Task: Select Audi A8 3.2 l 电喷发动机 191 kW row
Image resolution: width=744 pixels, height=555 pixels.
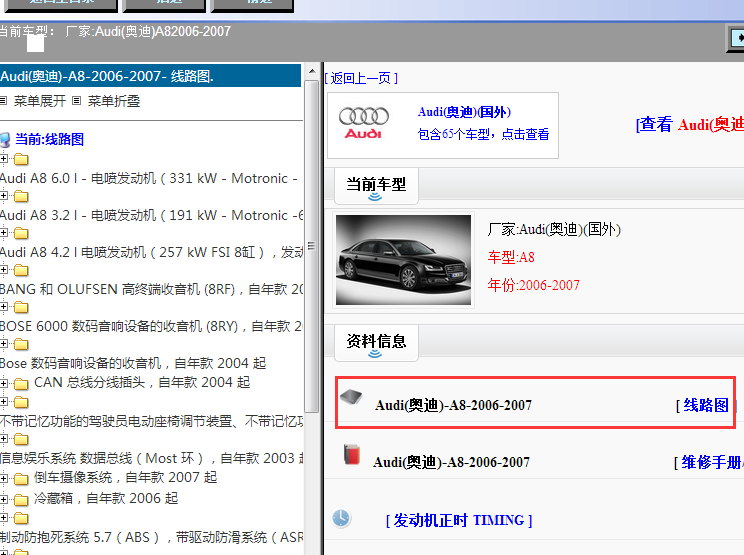Action: click(151, 215)
